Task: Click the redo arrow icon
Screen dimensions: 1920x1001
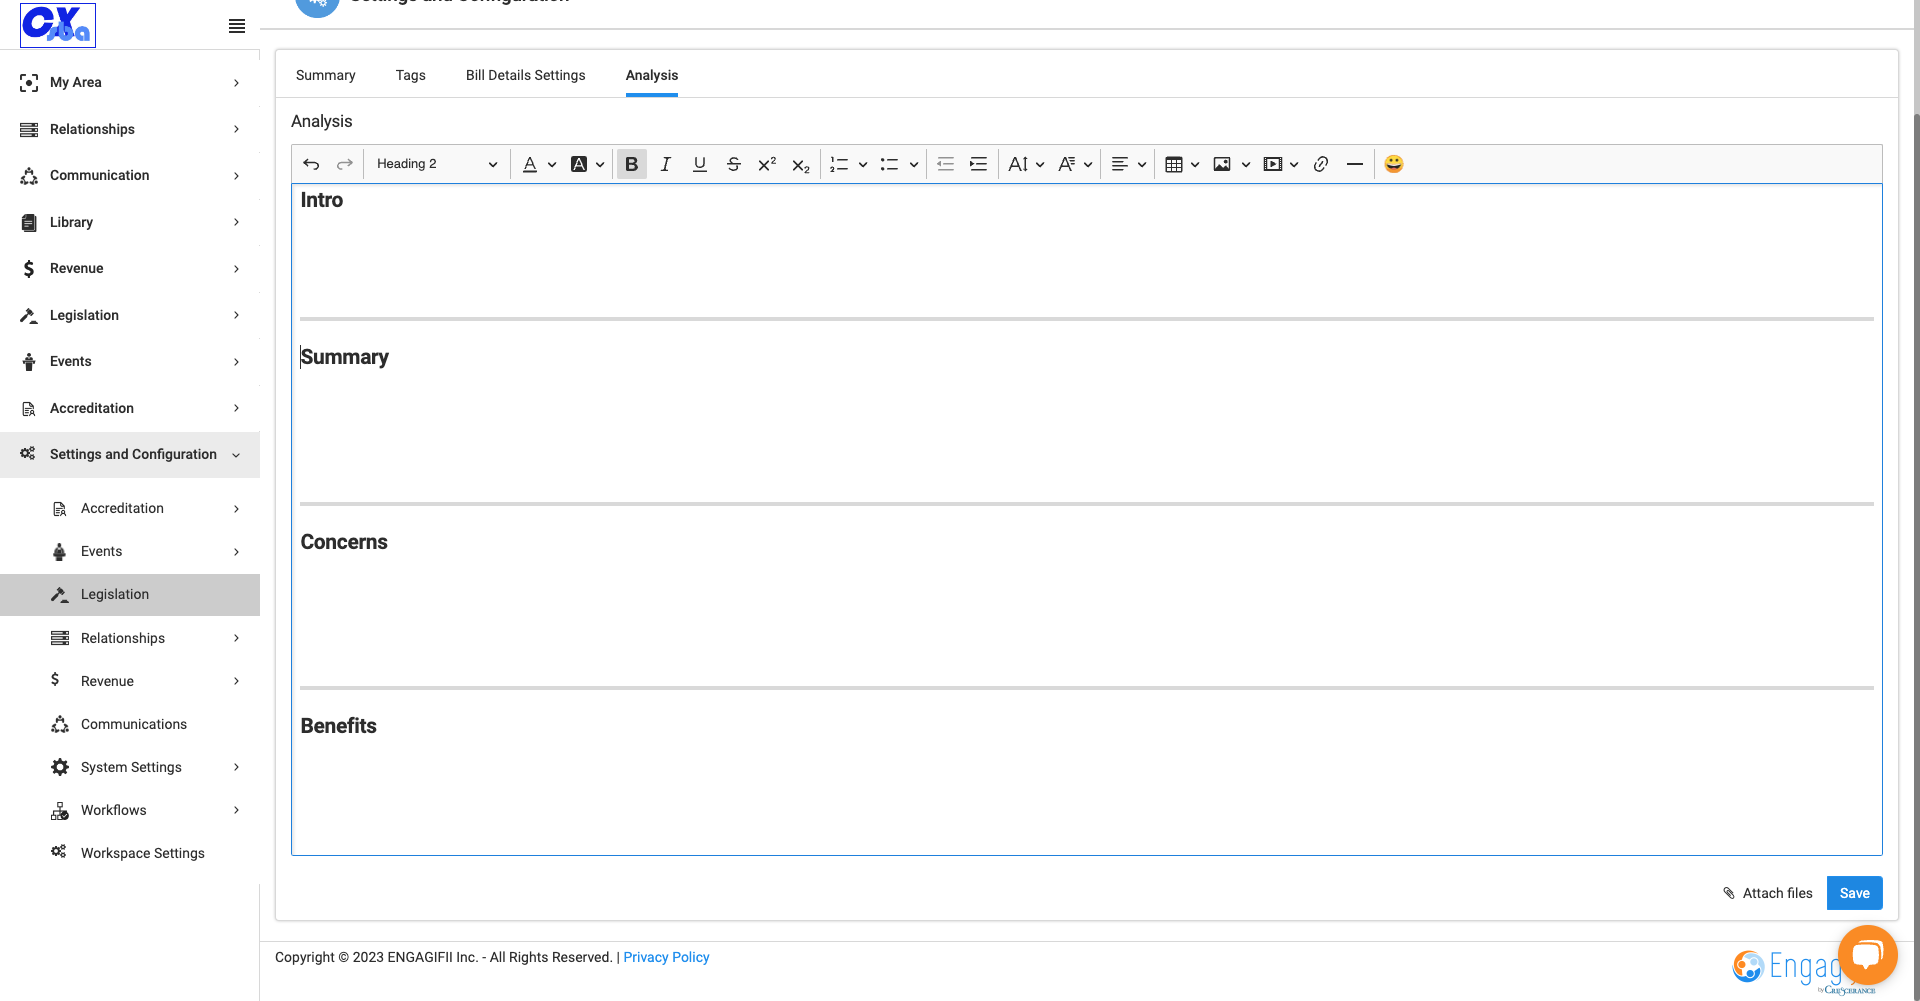Action: click(345, 164)
